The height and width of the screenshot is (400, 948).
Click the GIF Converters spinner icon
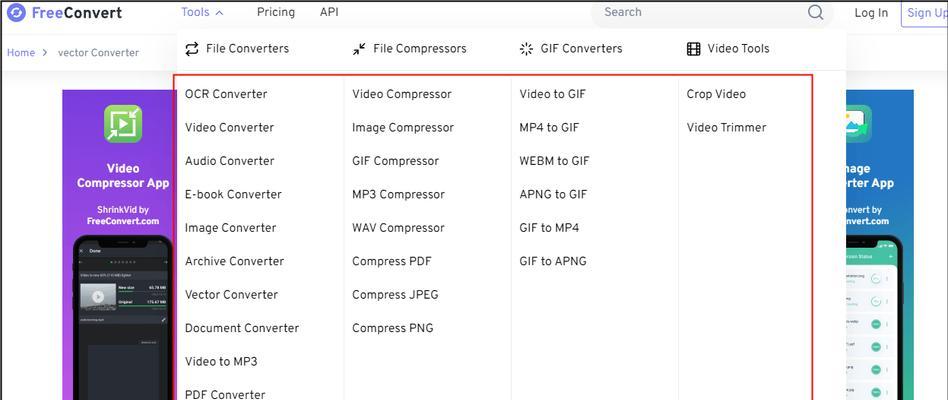coord(526,49)
